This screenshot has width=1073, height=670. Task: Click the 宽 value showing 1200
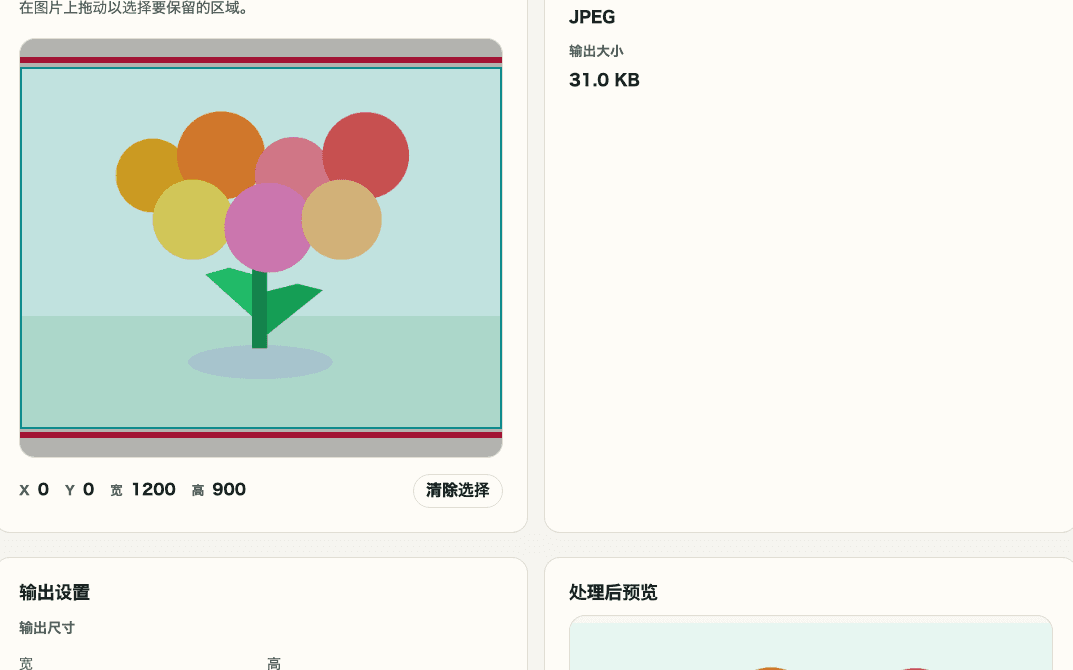(153, 489)
